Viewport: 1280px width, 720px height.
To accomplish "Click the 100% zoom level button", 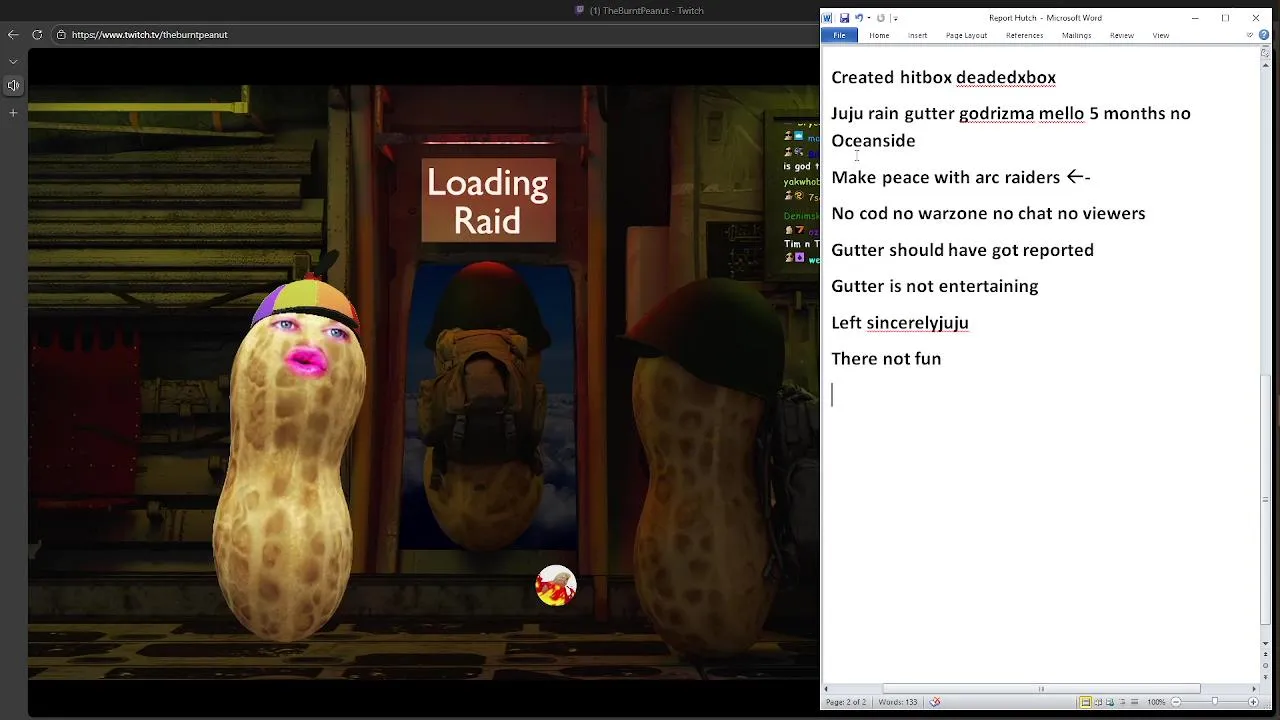I will [1156, 702].
